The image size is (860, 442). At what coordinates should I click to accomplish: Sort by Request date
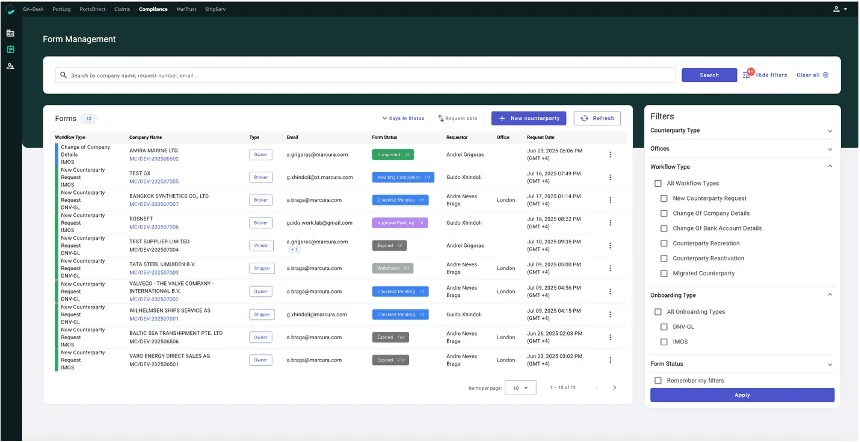click(457, 118)
